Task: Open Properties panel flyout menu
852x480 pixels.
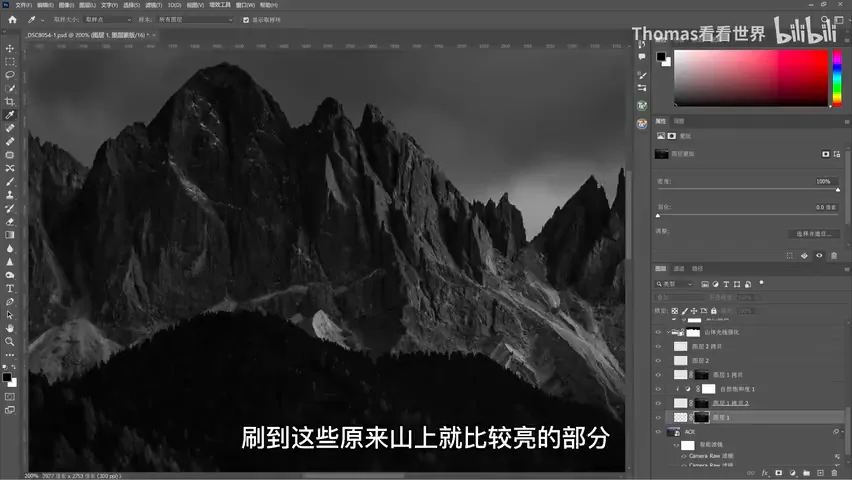Action: [x=846, y=121]
